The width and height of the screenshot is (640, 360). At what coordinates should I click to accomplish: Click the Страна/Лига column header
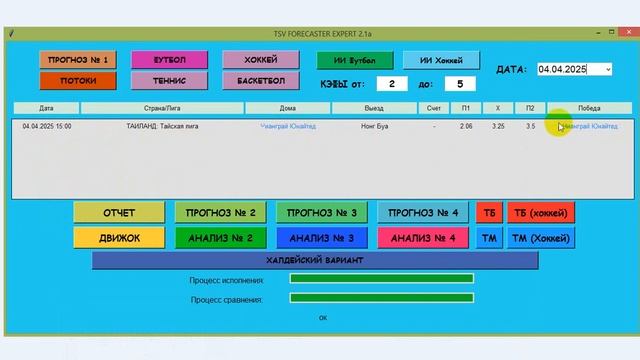162,108
